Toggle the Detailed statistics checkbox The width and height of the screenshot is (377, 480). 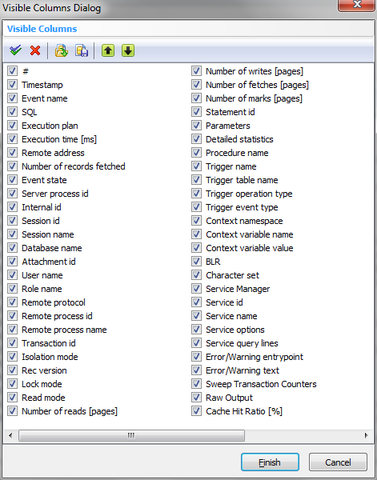[x=196, y=139]
